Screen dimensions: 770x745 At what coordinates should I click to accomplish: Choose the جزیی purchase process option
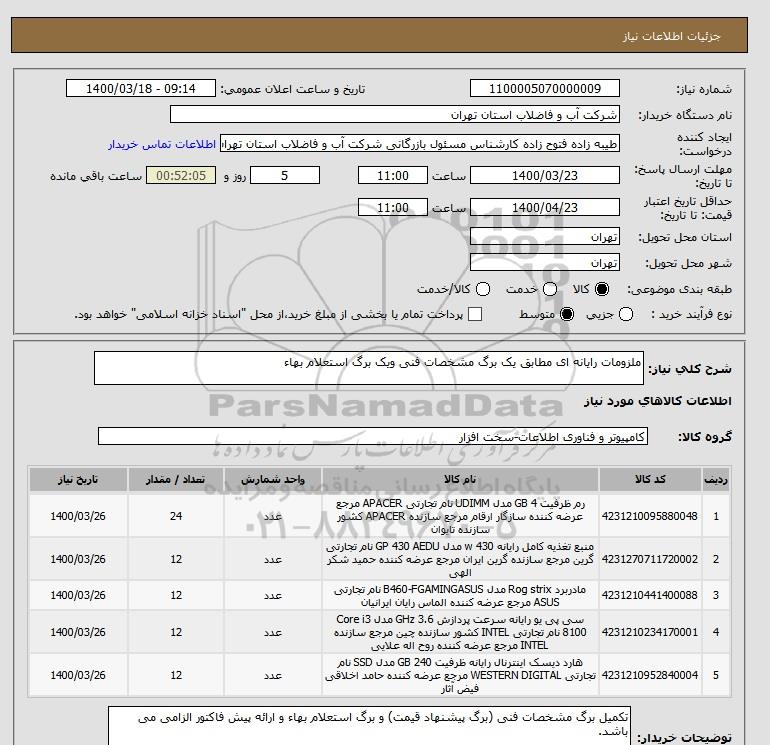coord(626,314)
